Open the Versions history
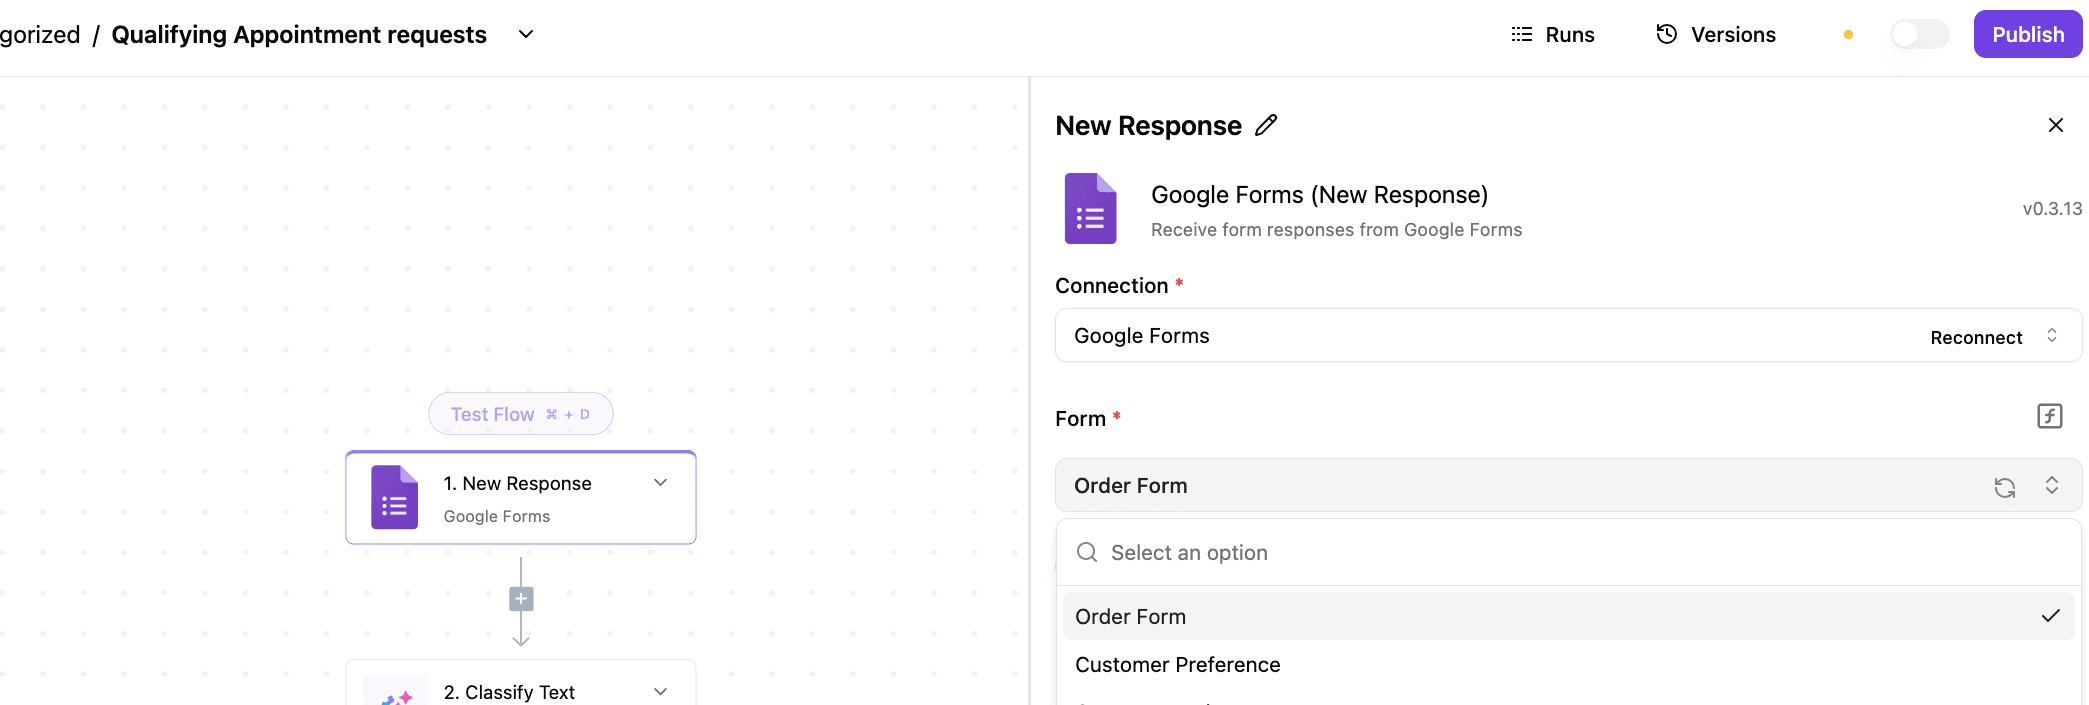Image resolution: width=2089 pixels, height=705 pixels. [1716, 35]
